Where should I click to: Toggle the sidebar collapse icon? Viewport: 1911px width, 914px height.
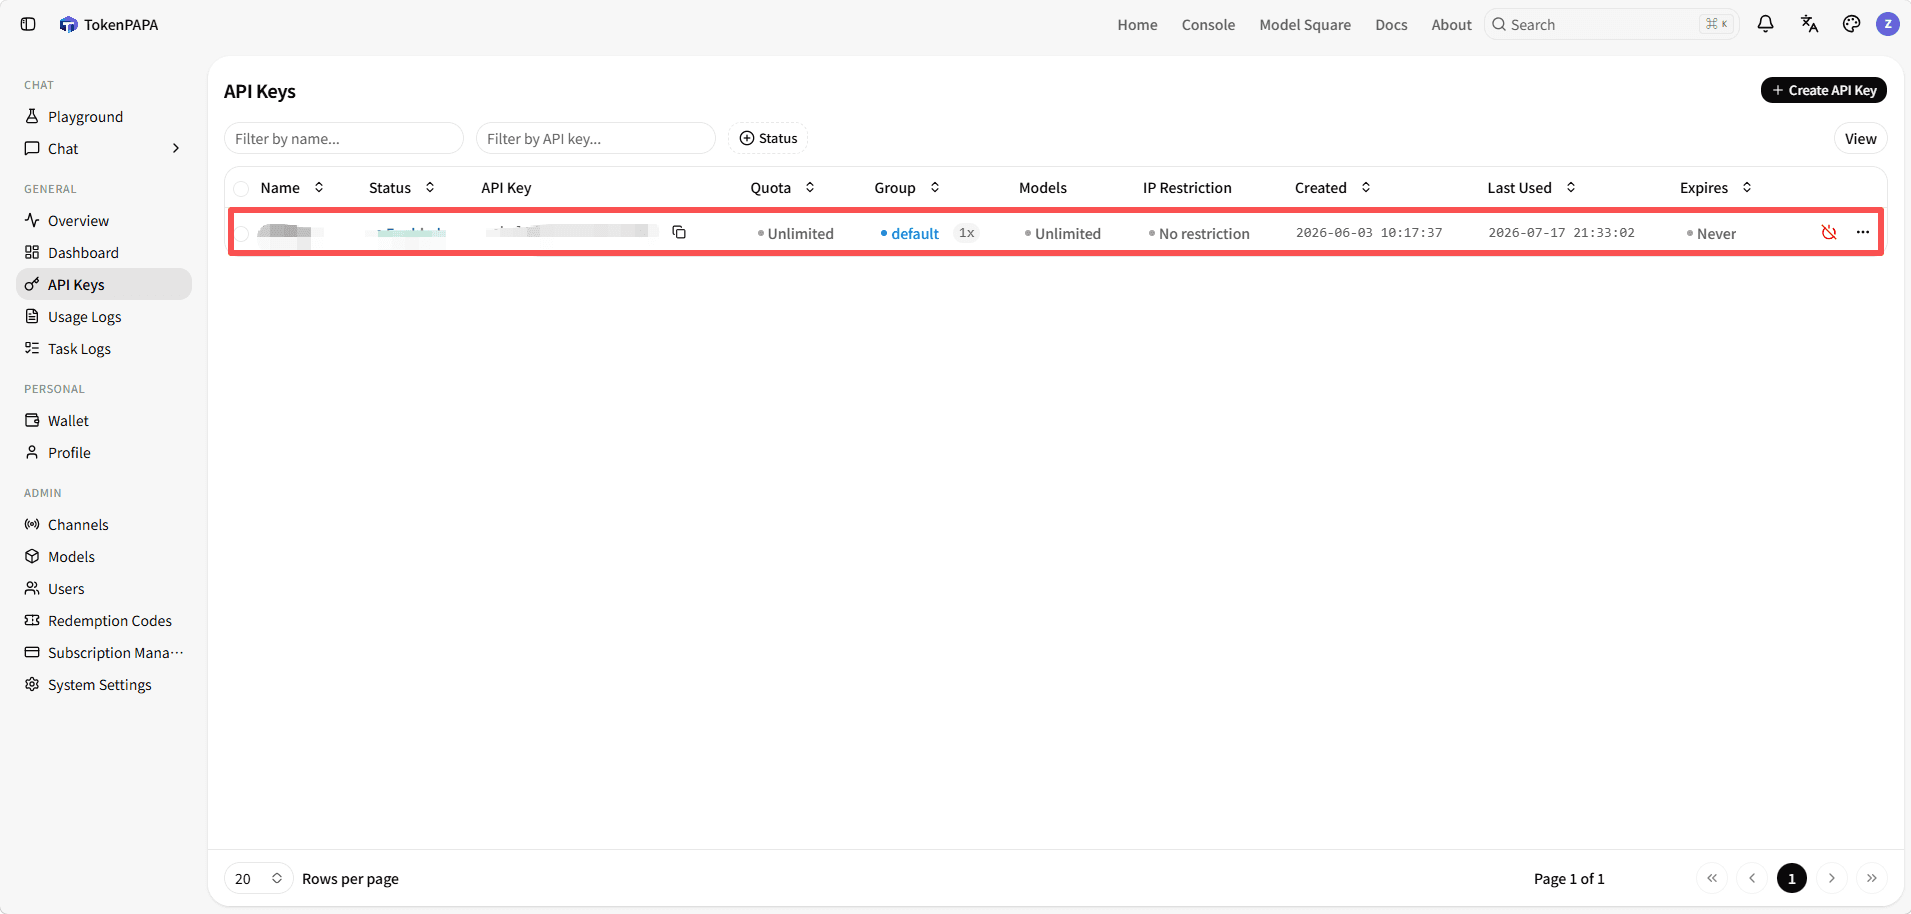tap(28, 24)
